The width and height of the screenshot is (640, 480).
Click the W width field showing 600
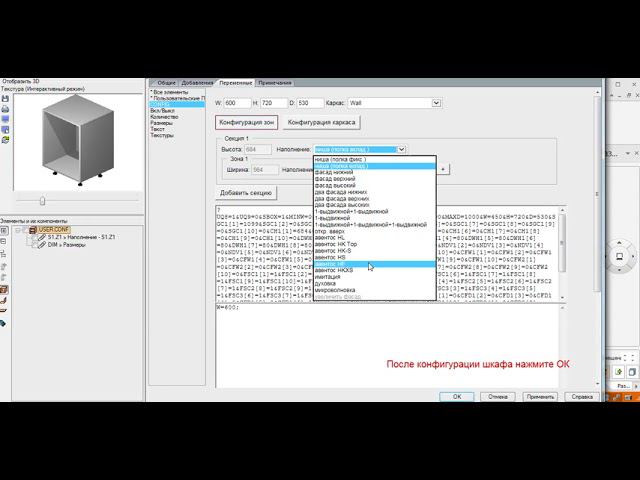pyautogui.click(x=237, y=103)
